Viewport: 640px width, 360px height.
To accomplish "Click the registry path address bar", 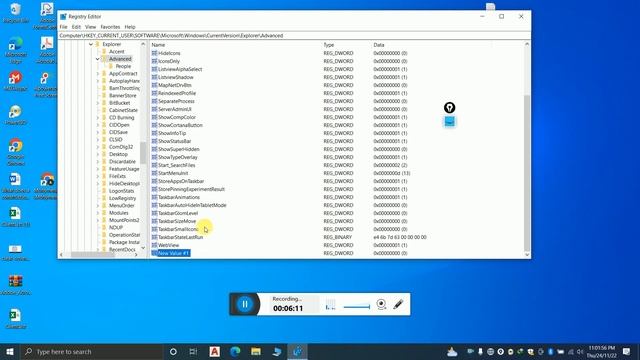I will [x=294, y=36].
